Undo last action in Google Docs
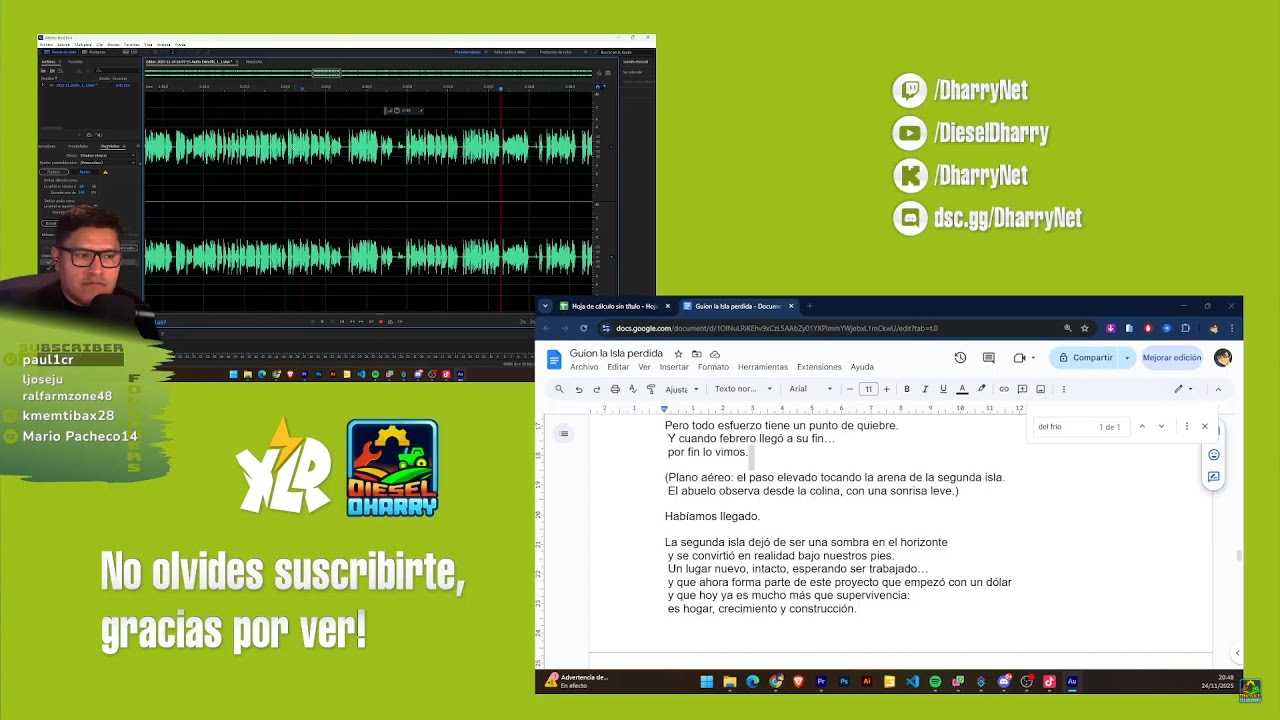This screenshot has width=1280, height=720. (x=578, y=389)
